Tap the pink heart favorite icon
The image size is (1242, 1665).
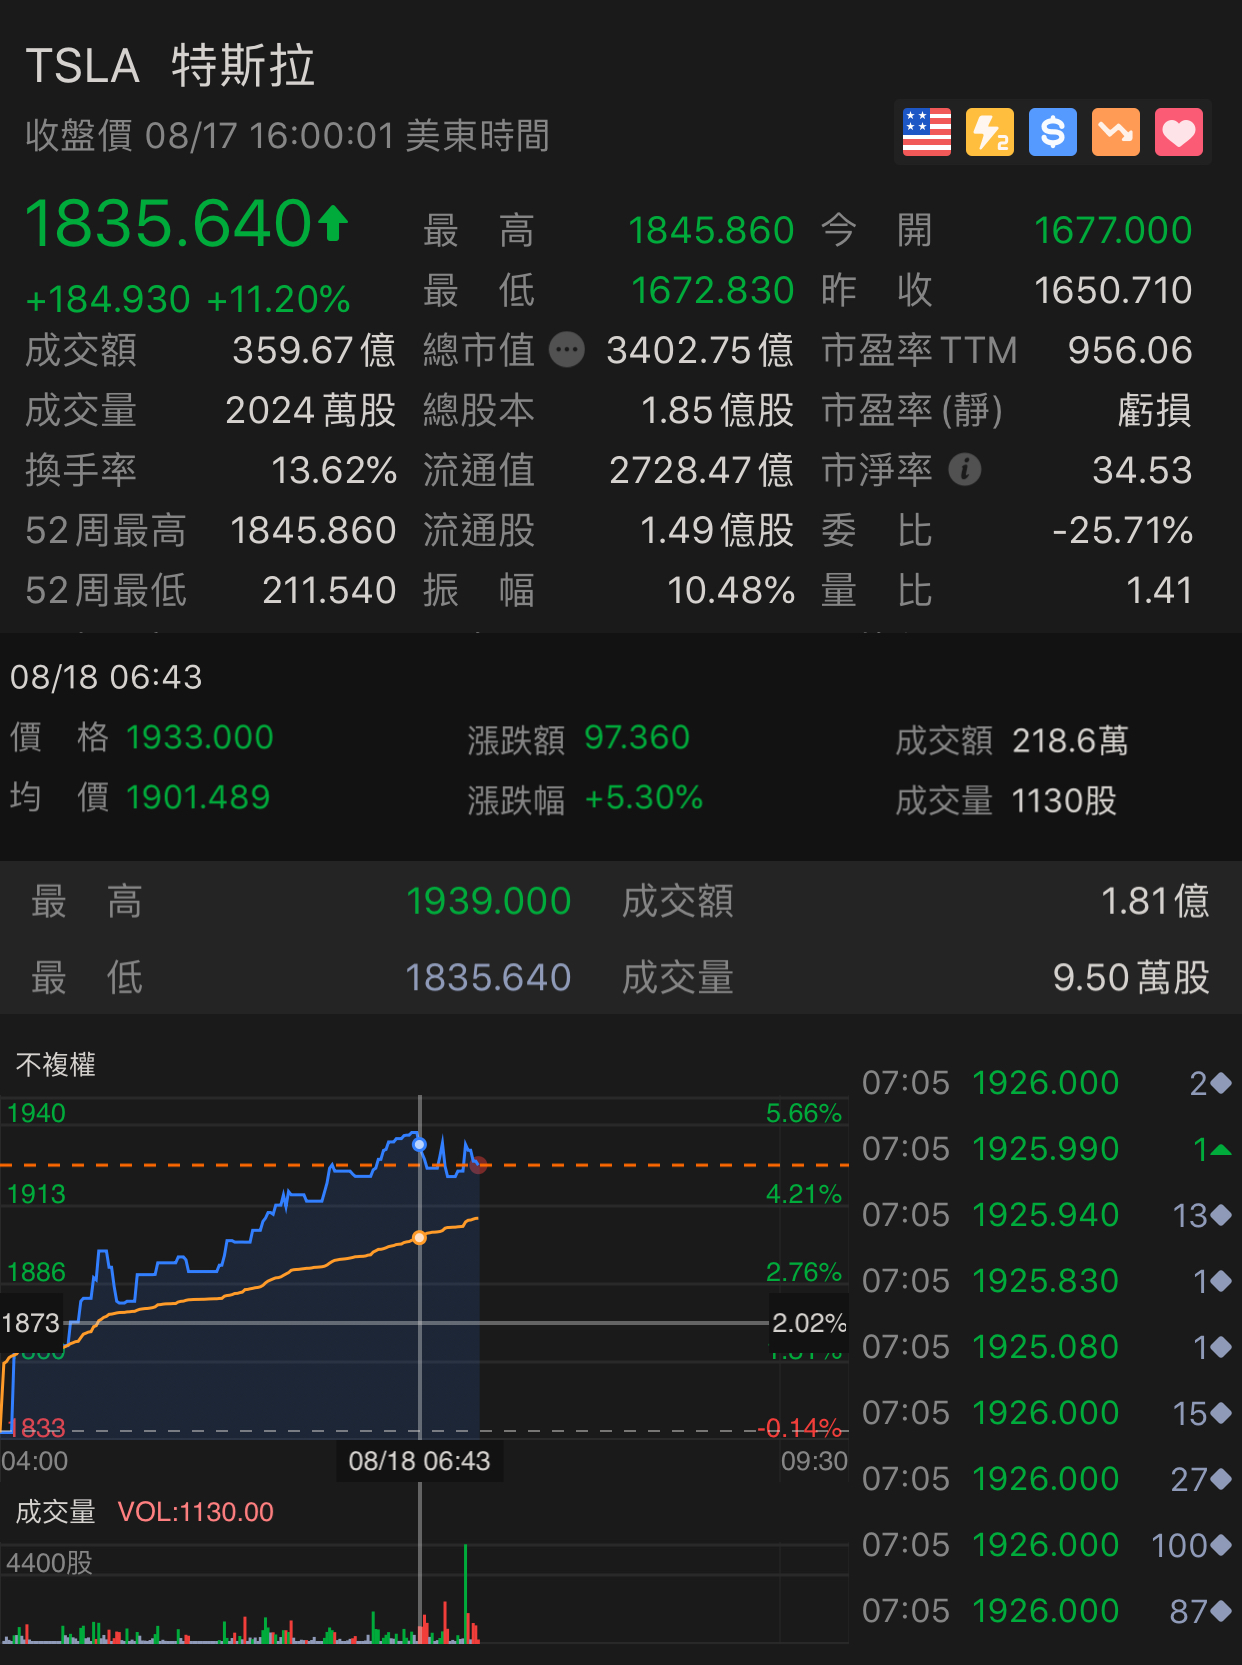coord(1178,132)
